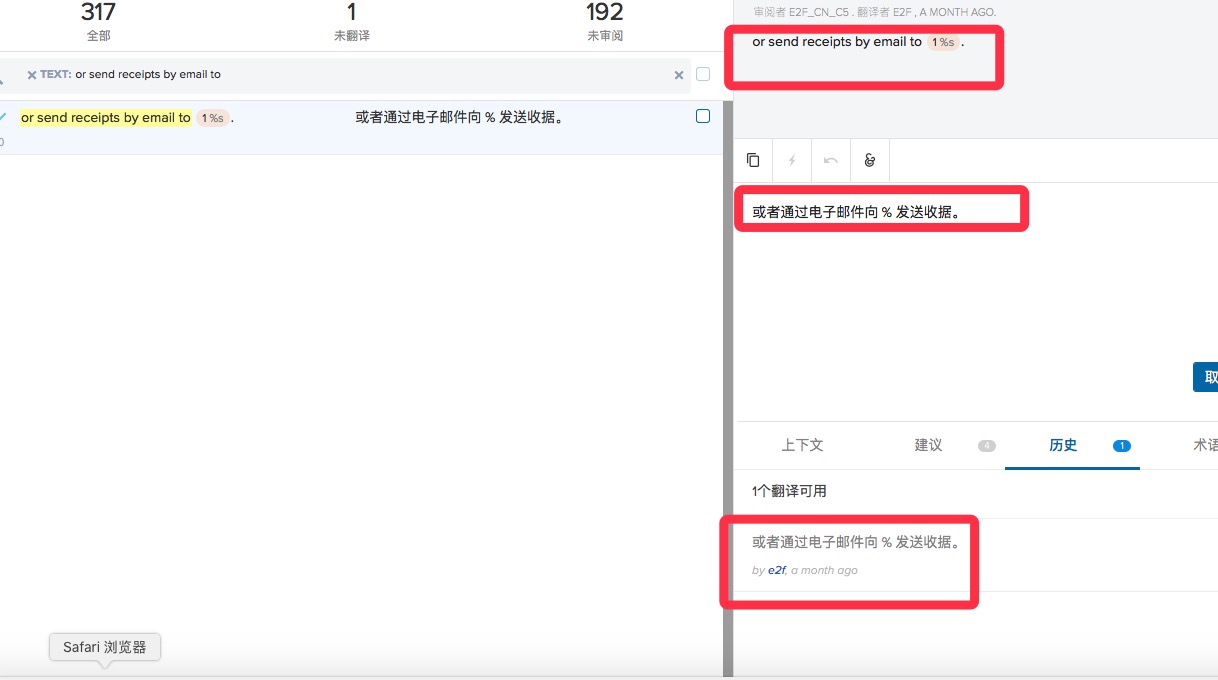Screen dimensions: 1218x680
Task: Click the gray suggestion count badge beside 建议
Action: tap(987, 447)
